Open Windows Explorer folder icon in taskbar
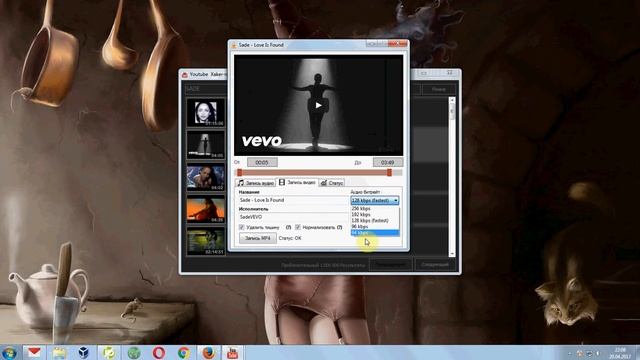Image resolution: width=640 pixels, height=360 pixels. tap(59, 353)
